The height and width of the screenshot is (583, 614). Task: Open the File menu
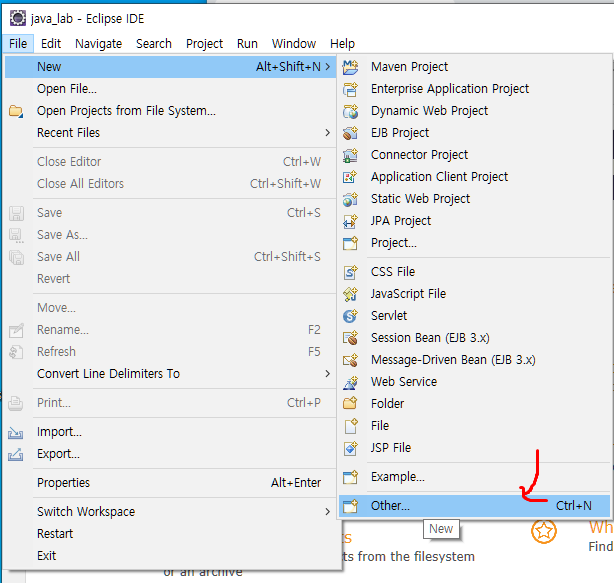click(18, 43)
